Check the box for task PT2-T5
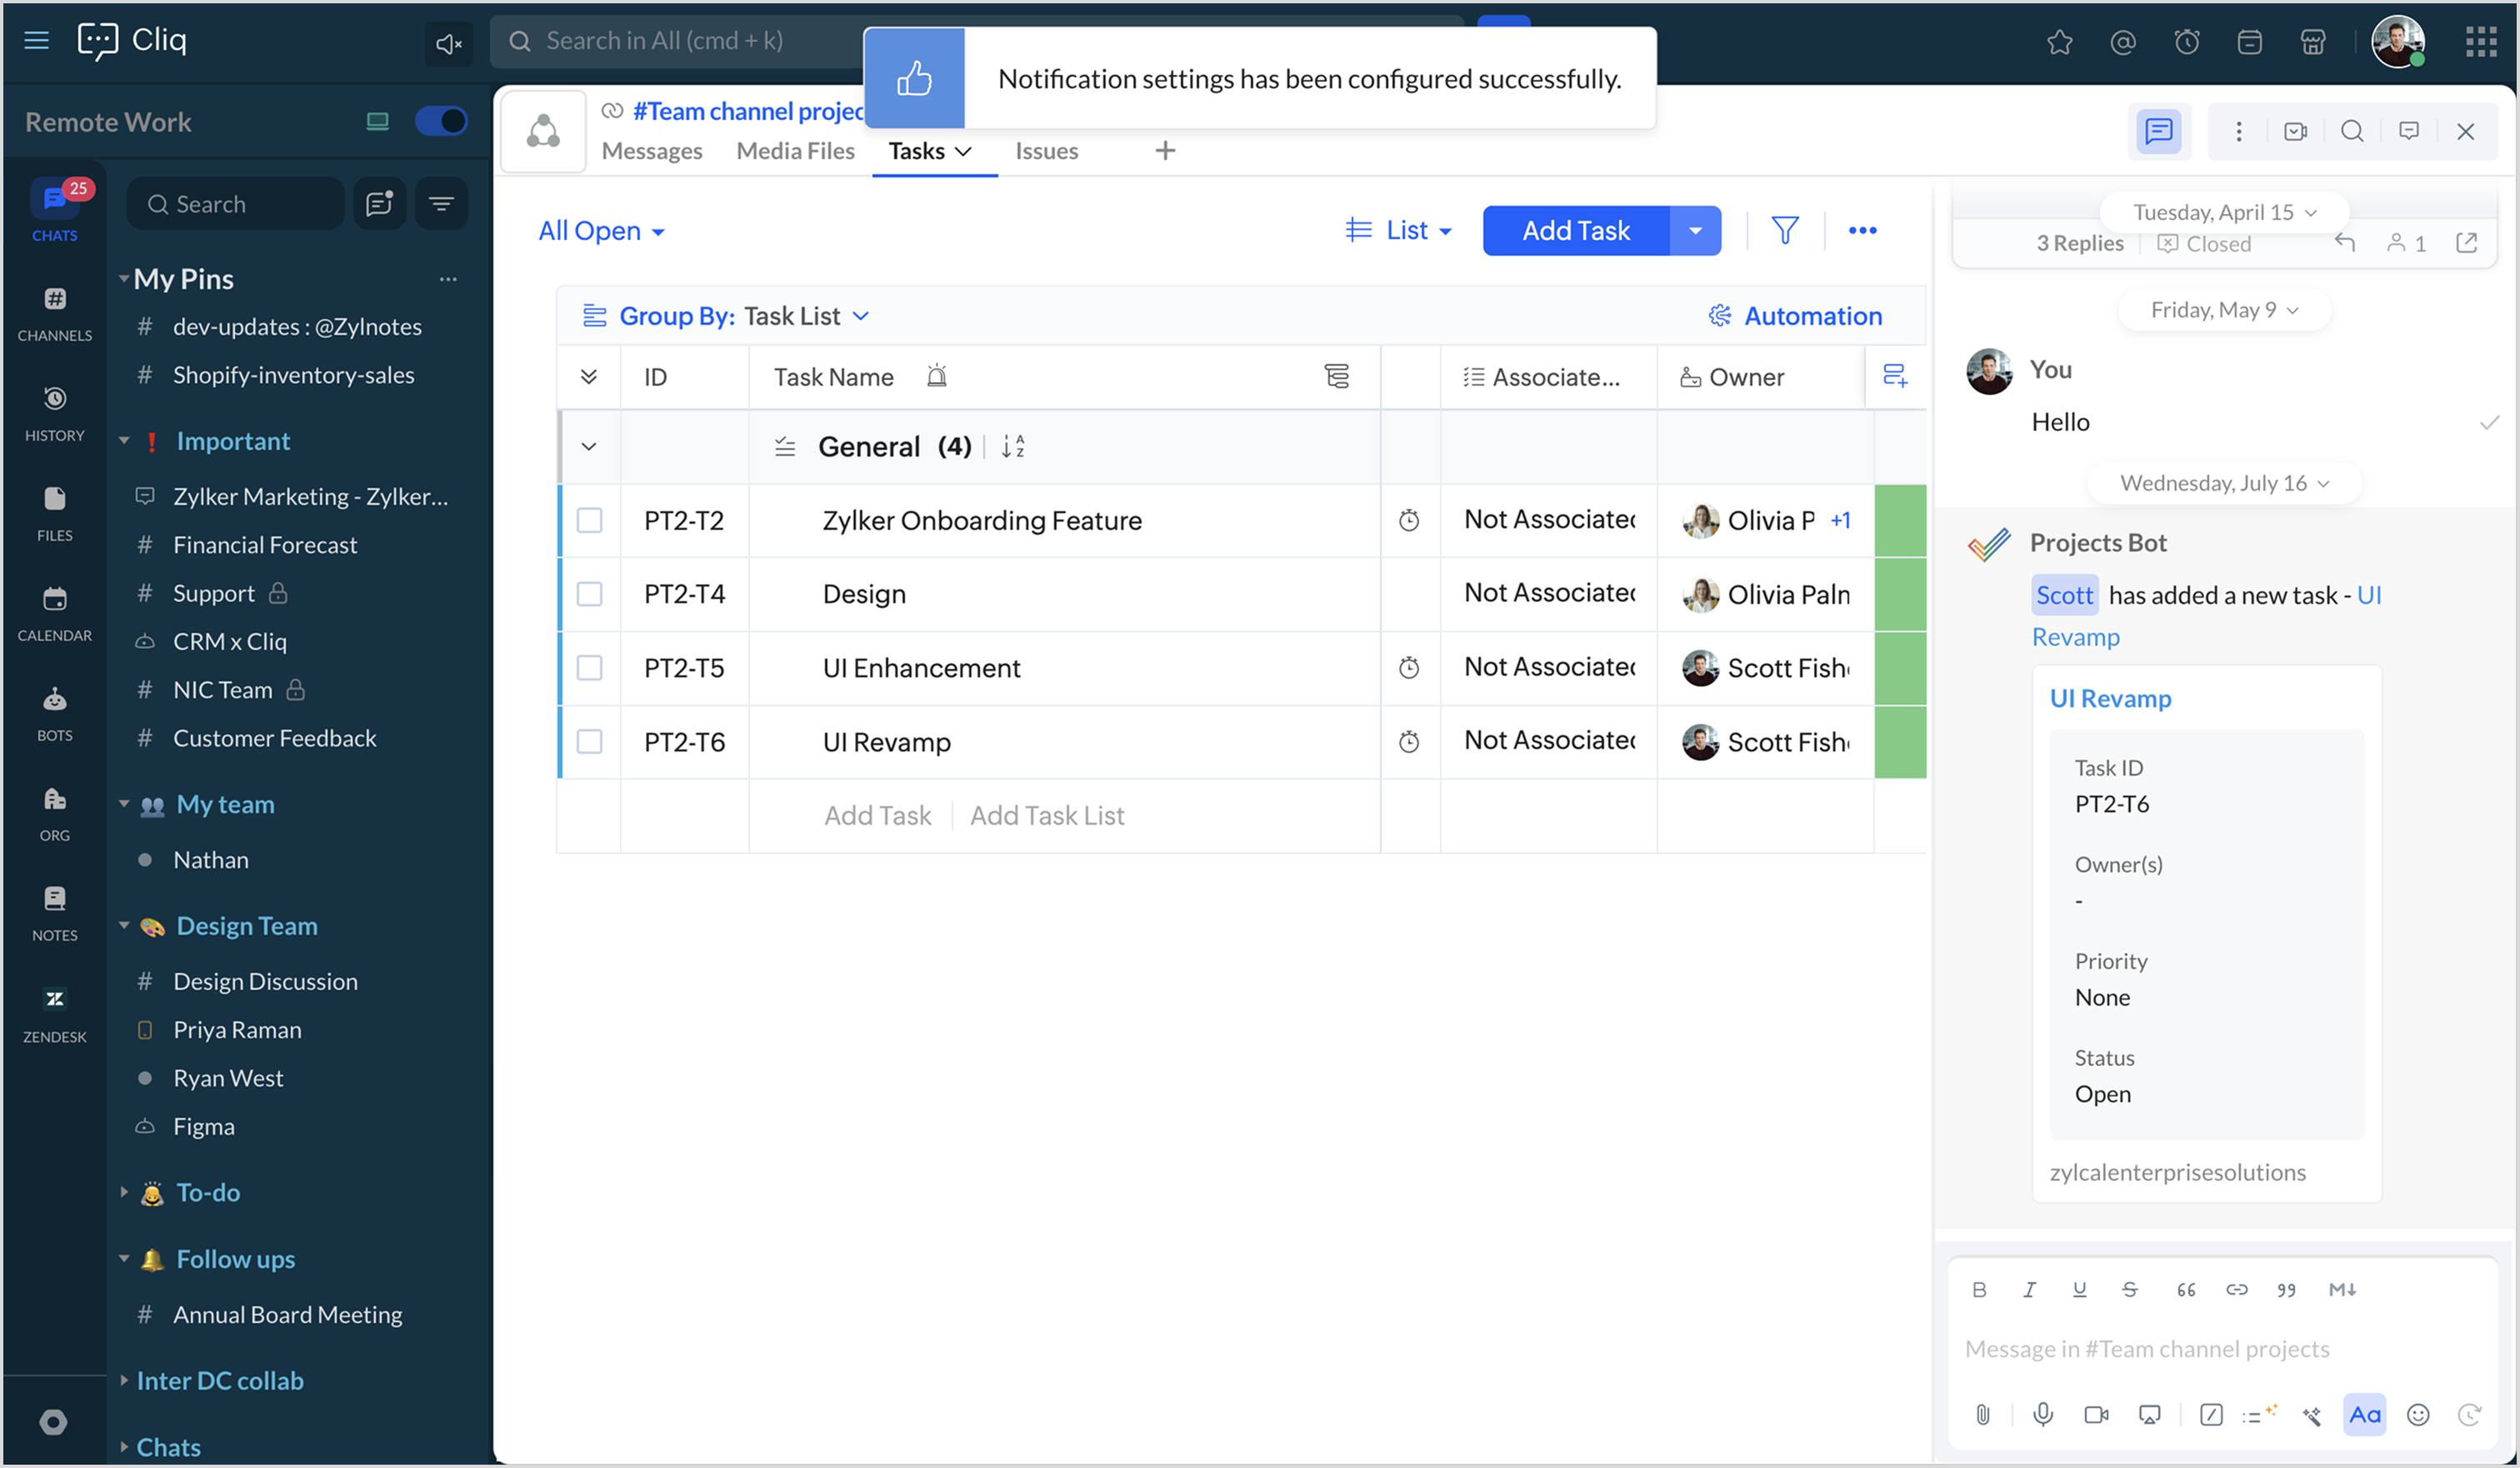2520x1468 pixels. [589, 668]
